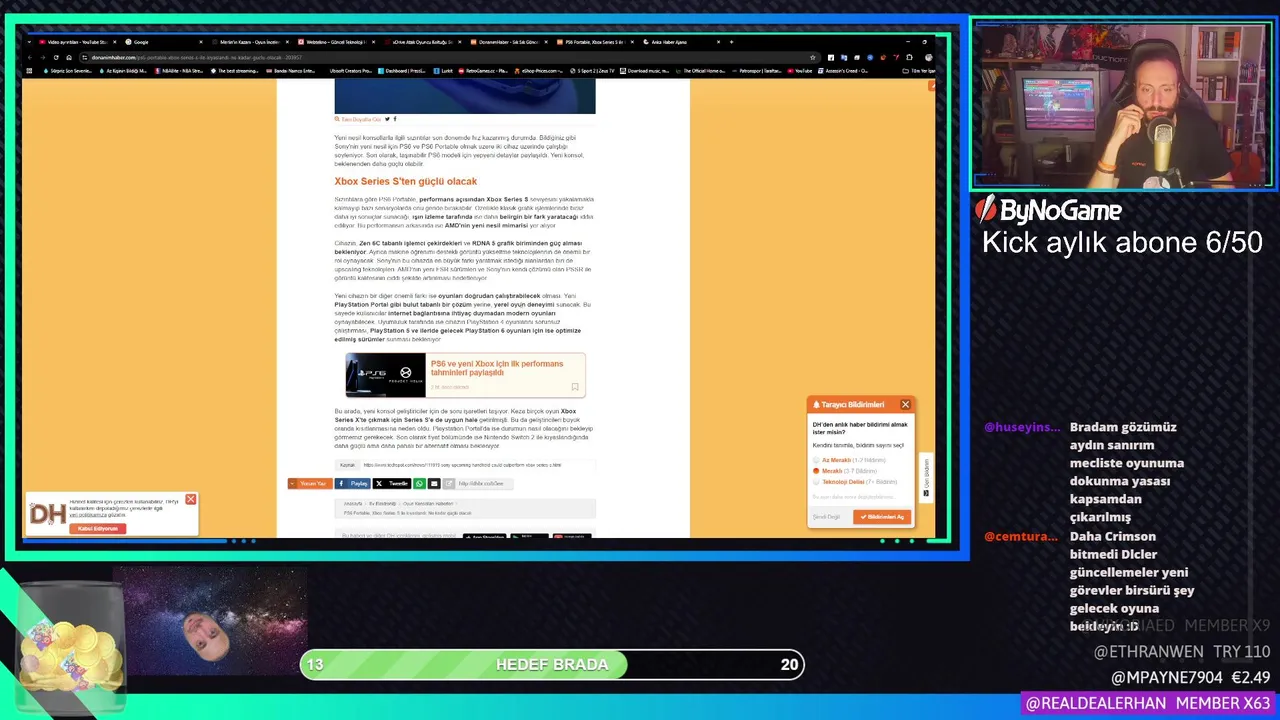Image resolution: width=1280 pixels, height=720 pixels.
Task: Click the browser home icon
Action: [69, 57]
